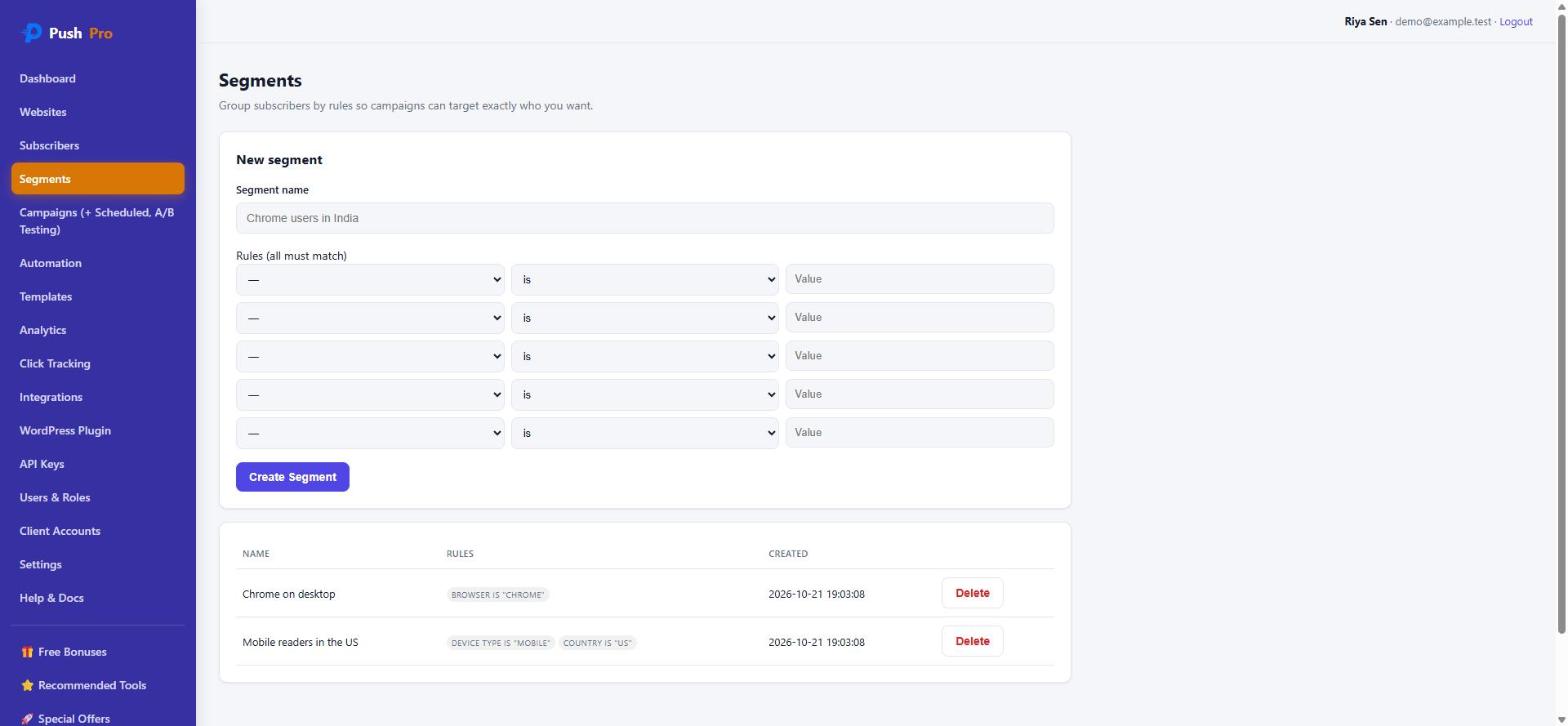
Task: Open Click Tracking page
Action: [x=98, y=364]
